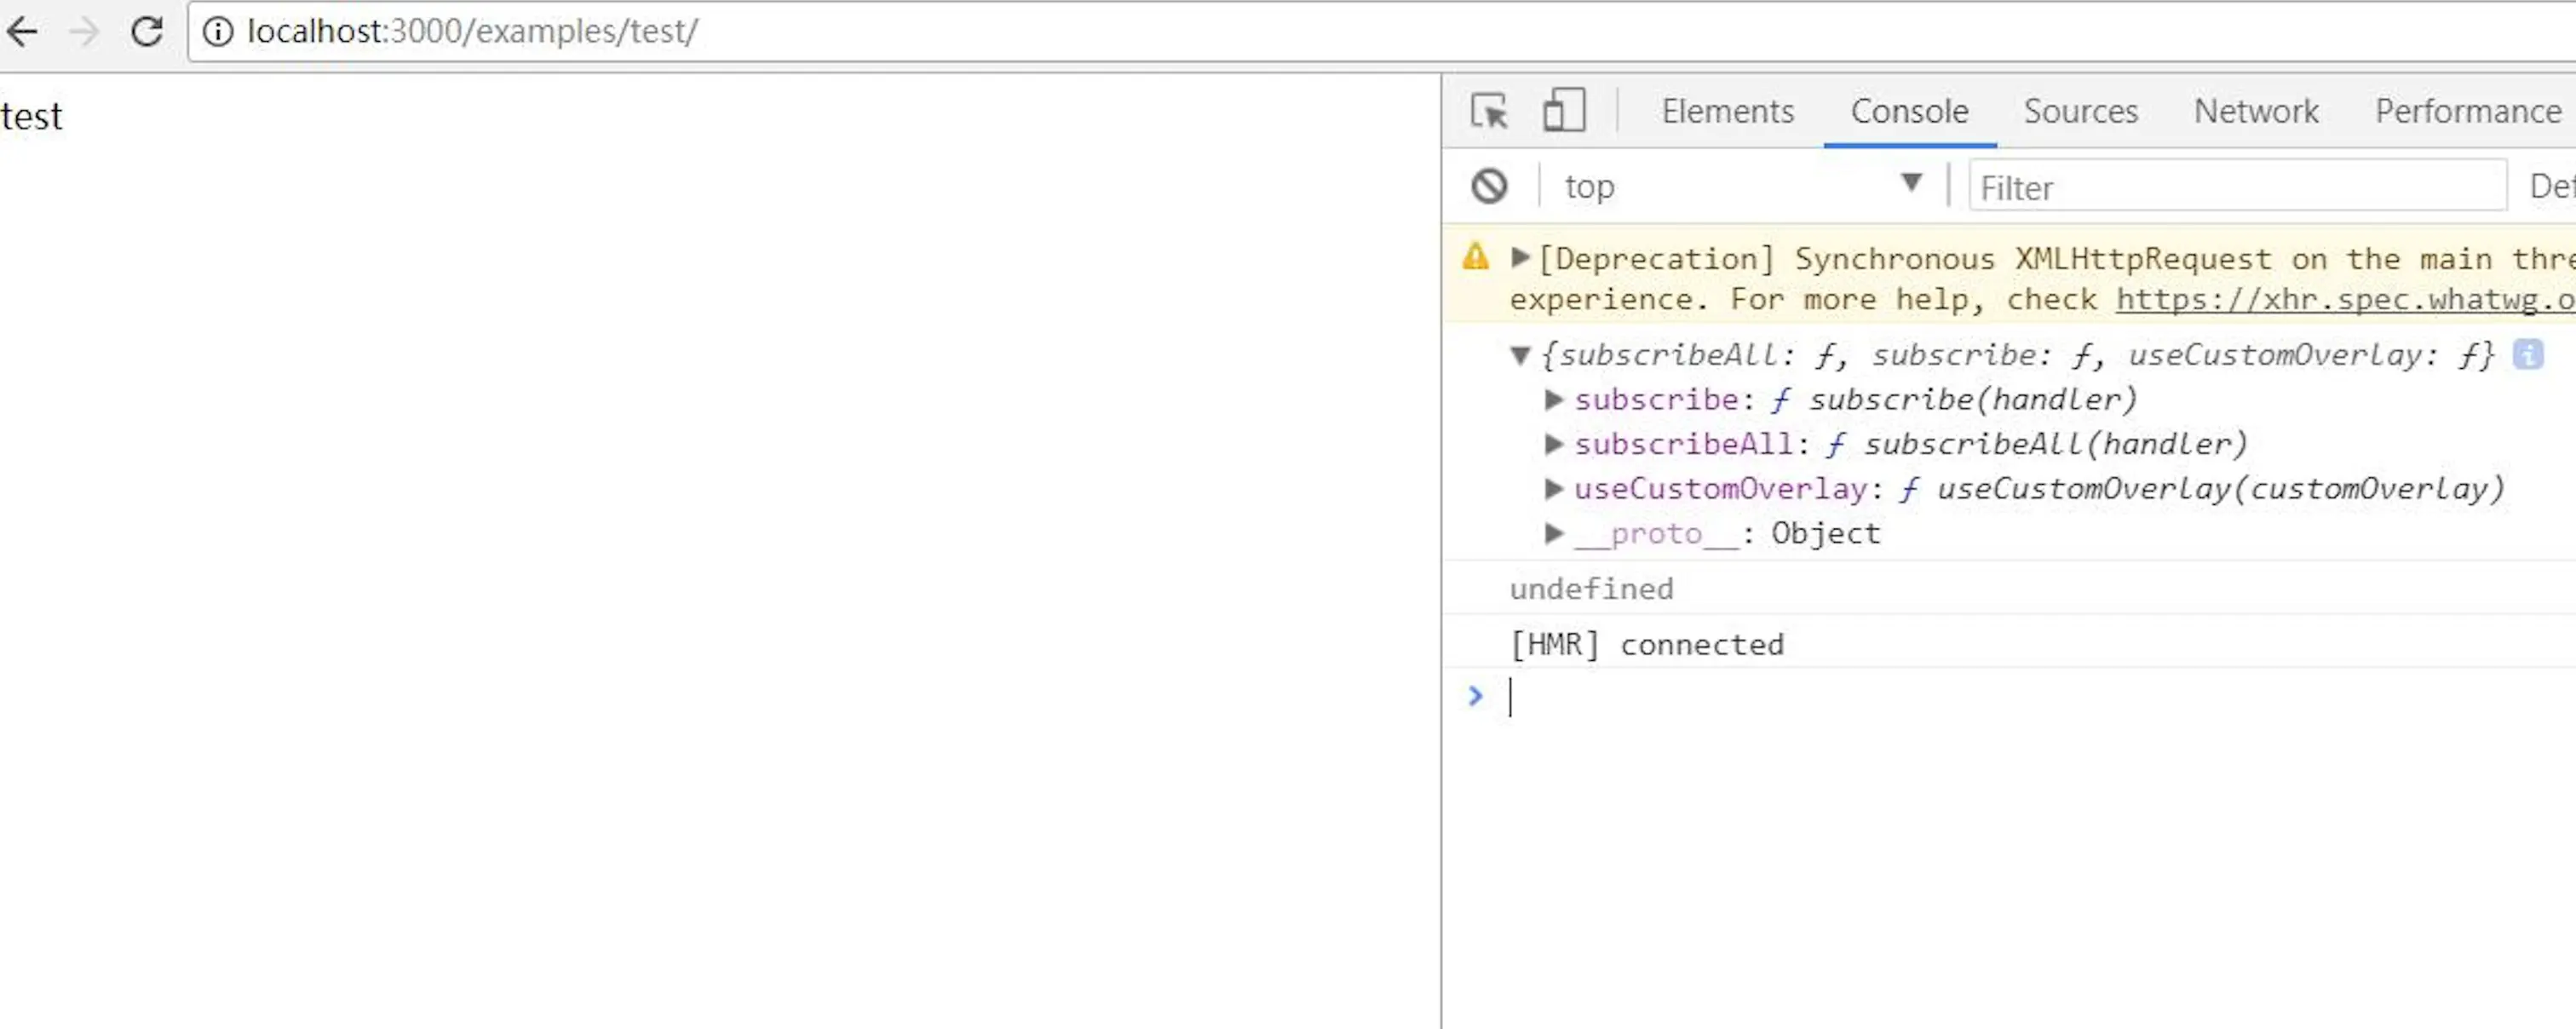Switch to the Elements tab

coord(1727,111)
